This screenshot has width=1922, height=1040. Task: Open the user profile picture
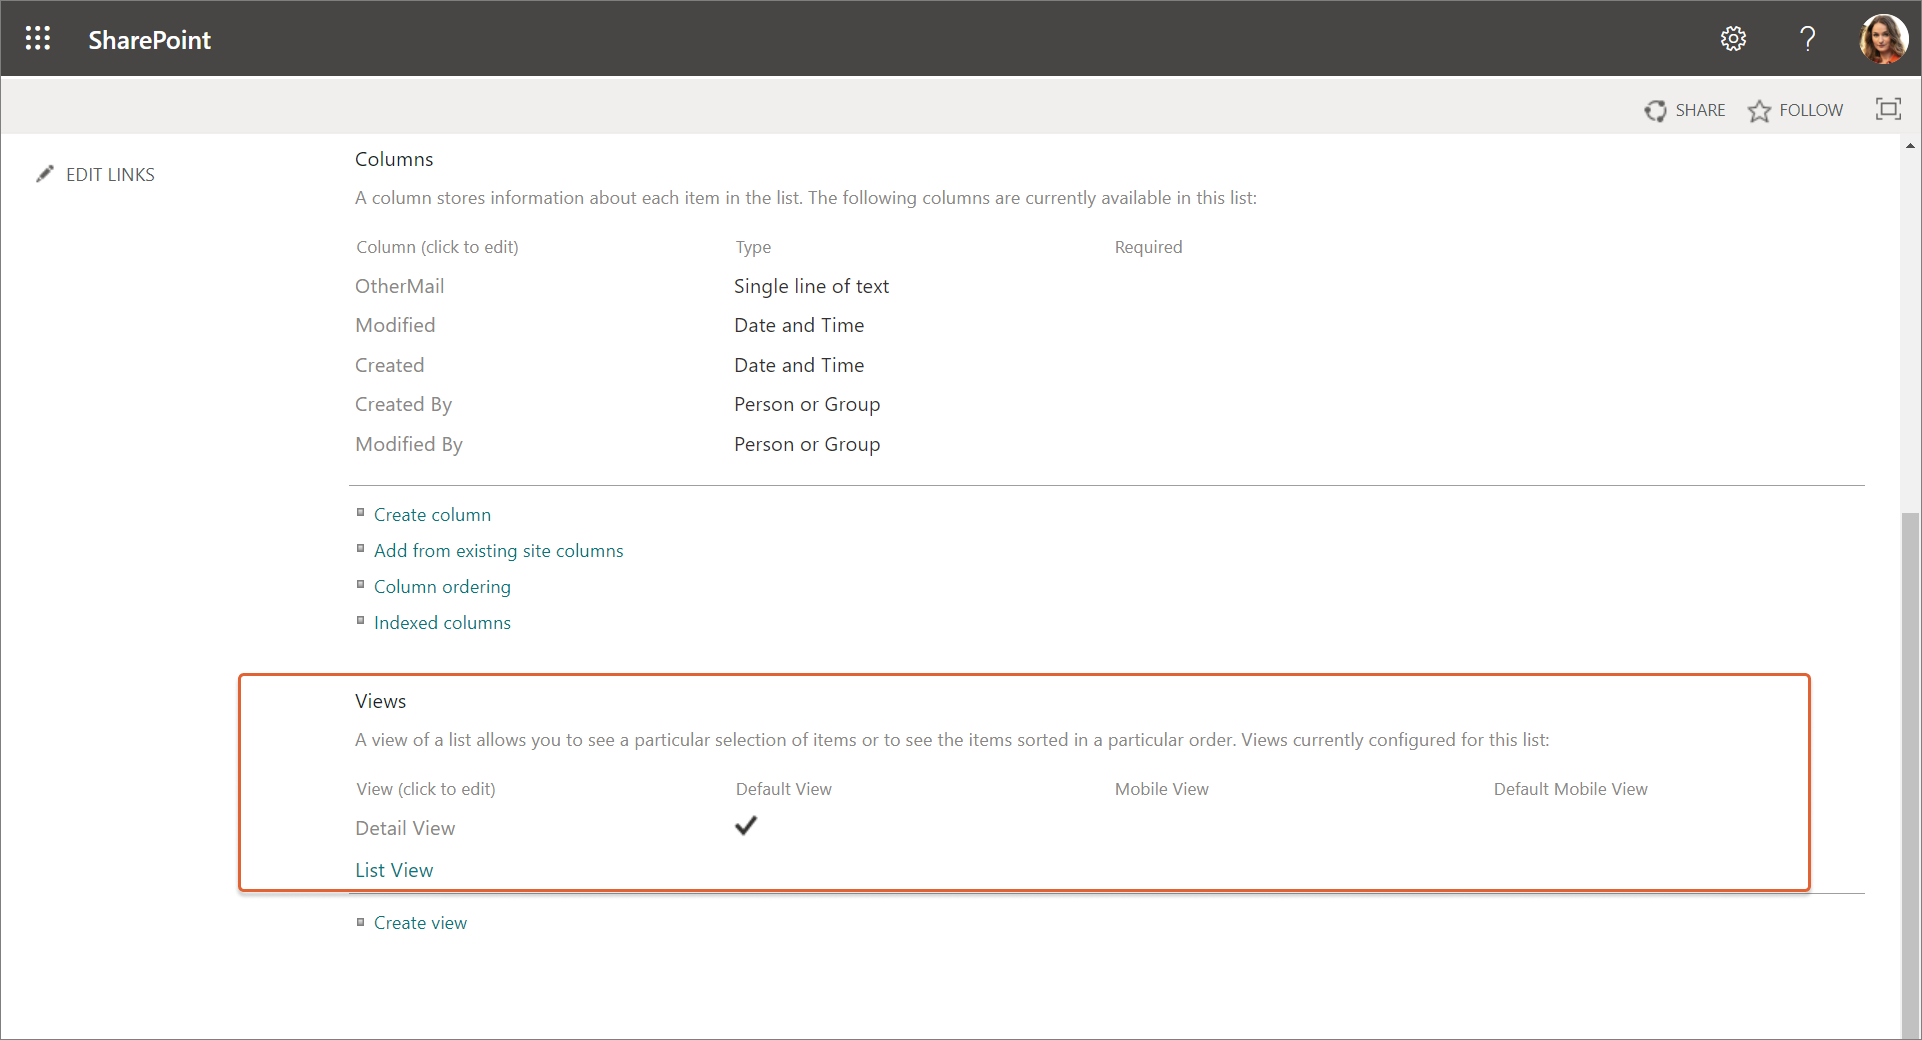[x=1883, y=39]
